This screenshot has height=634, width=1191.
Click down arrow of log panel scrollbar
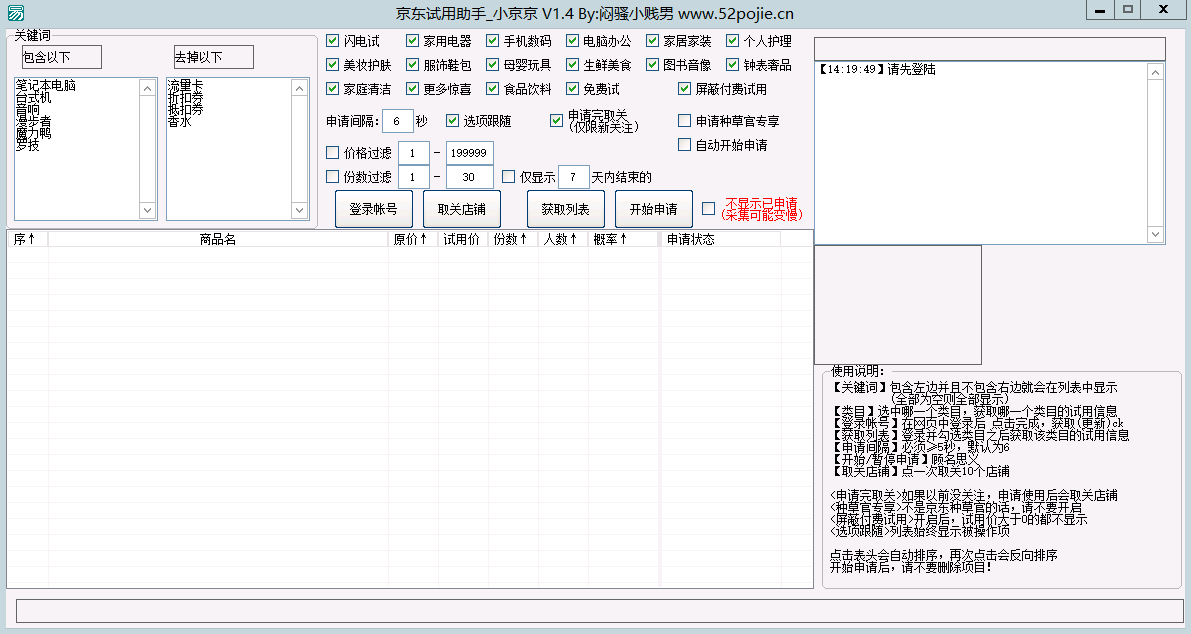[x=1155, y=235]
